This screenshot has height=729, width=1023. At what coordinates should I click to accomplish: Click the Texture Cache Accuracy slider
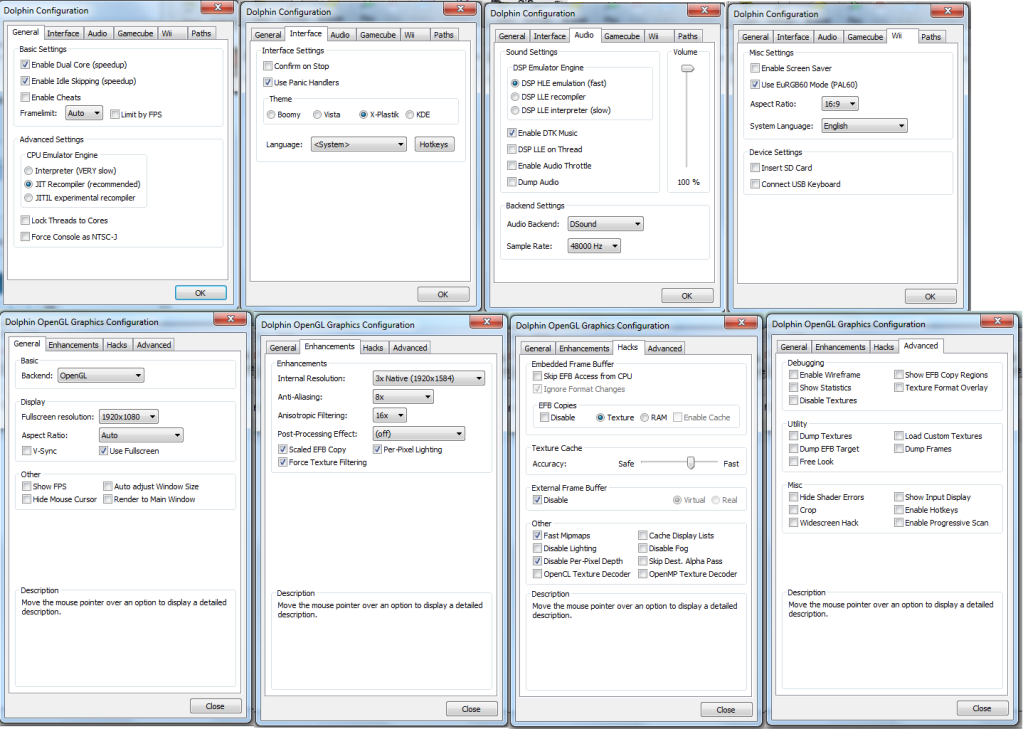690,463
